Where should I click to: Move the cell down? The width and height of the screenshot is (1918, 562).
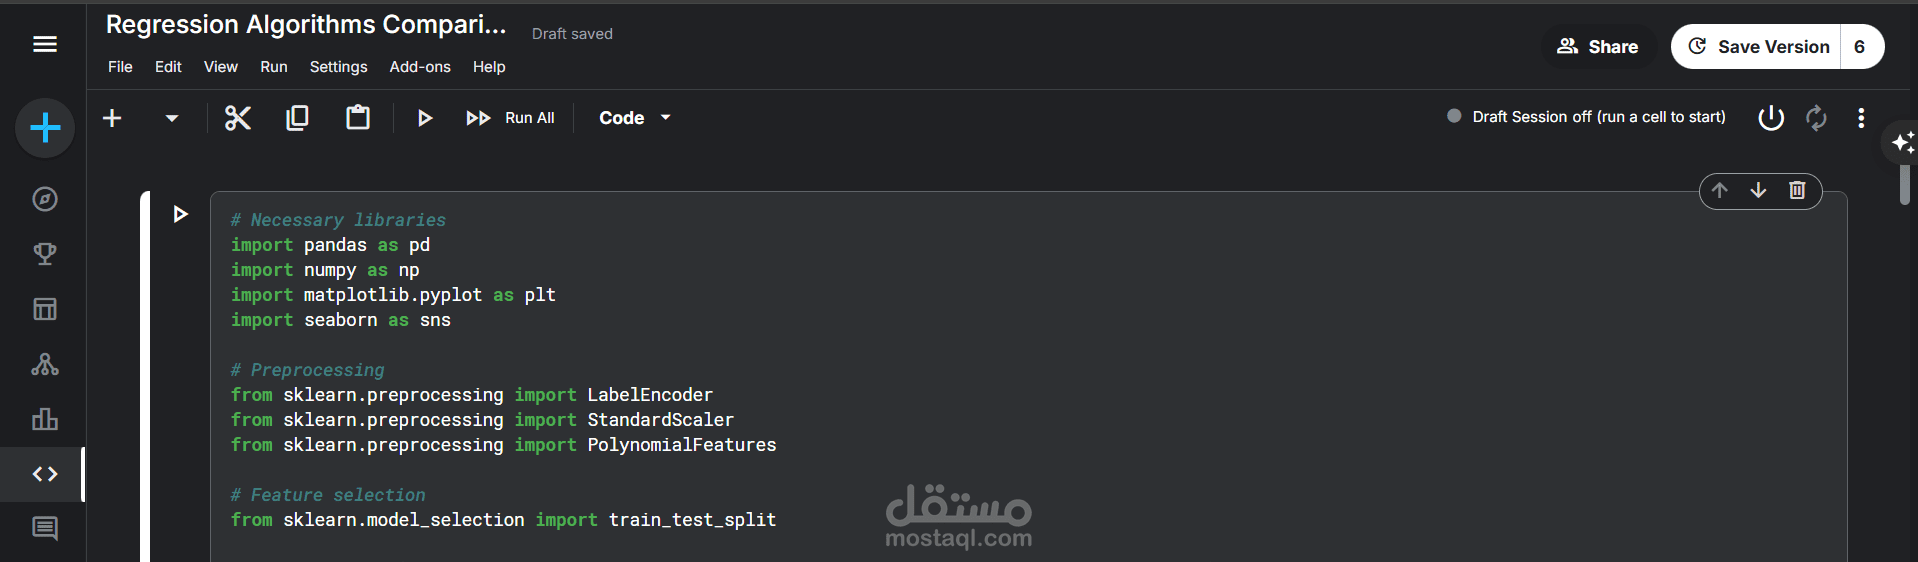coord(1758,190)
